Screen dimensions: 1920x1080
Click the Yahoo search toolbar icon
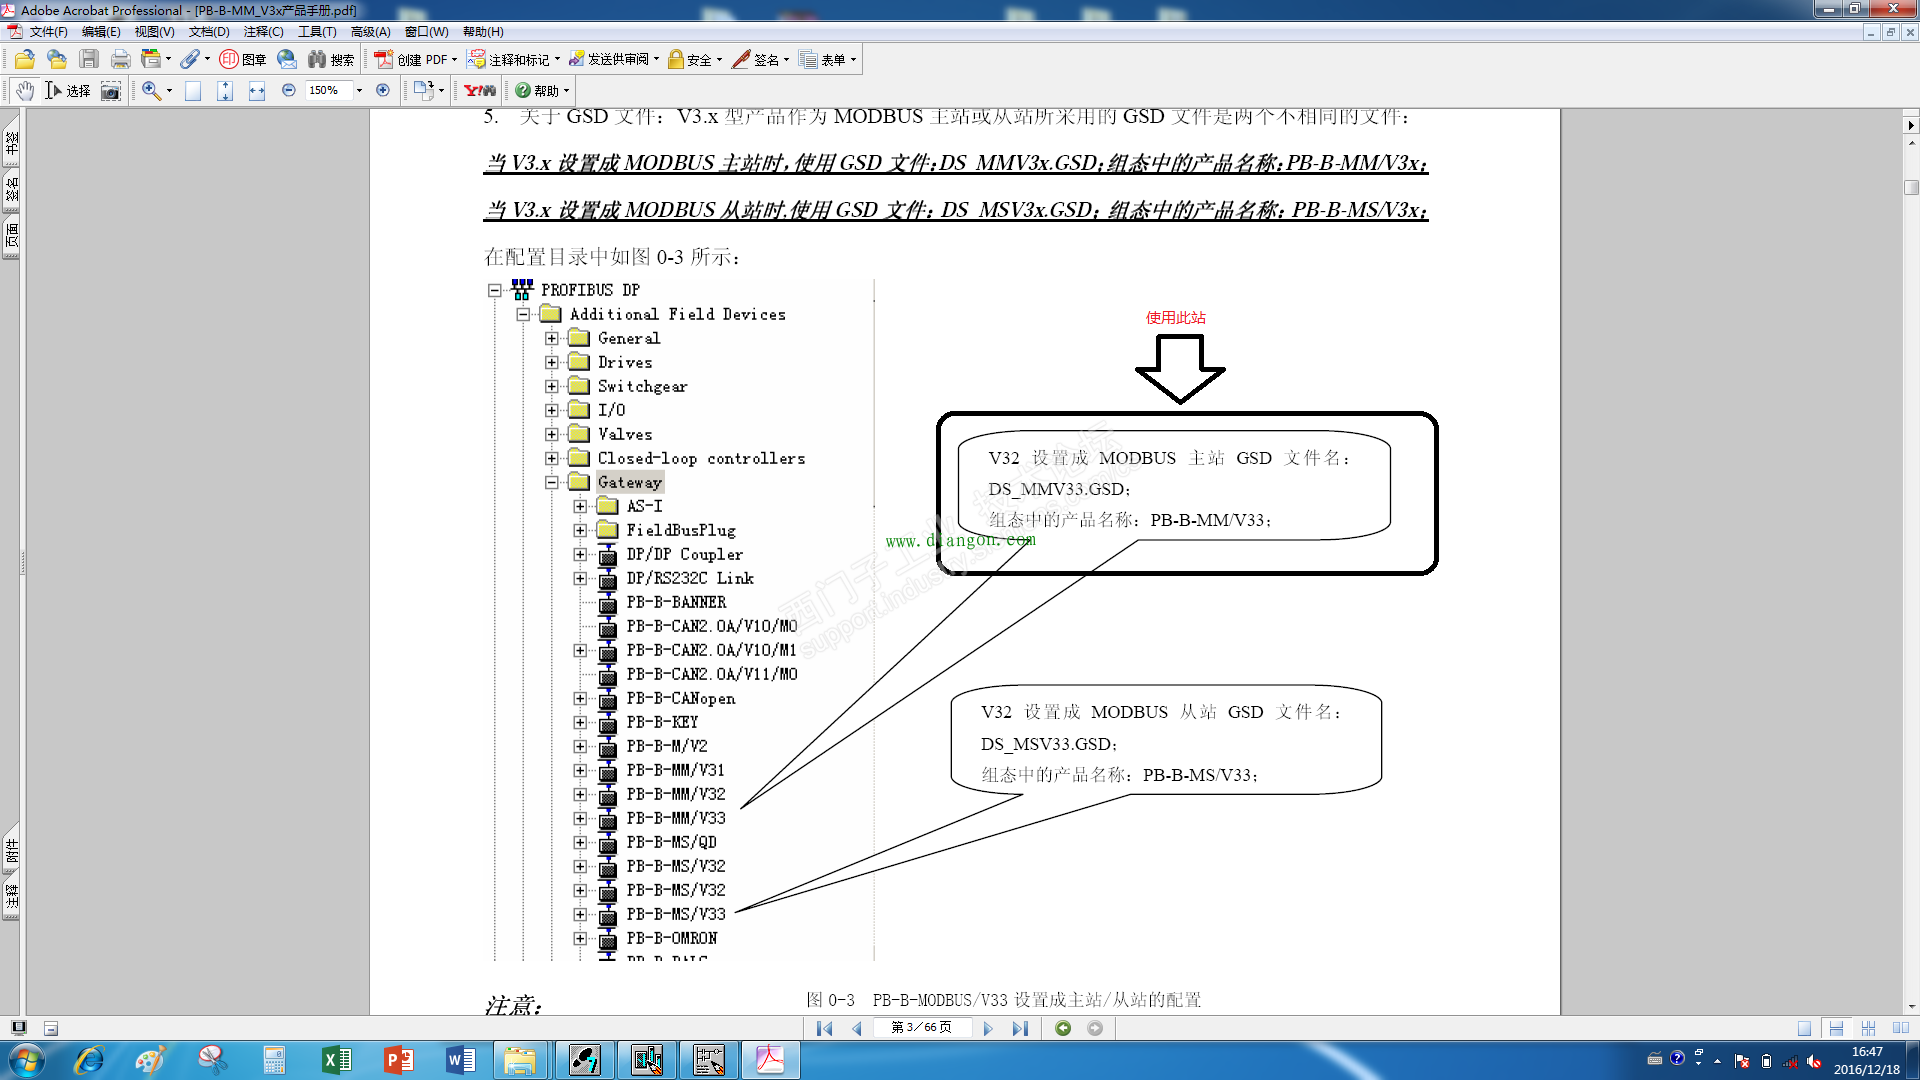480,91
